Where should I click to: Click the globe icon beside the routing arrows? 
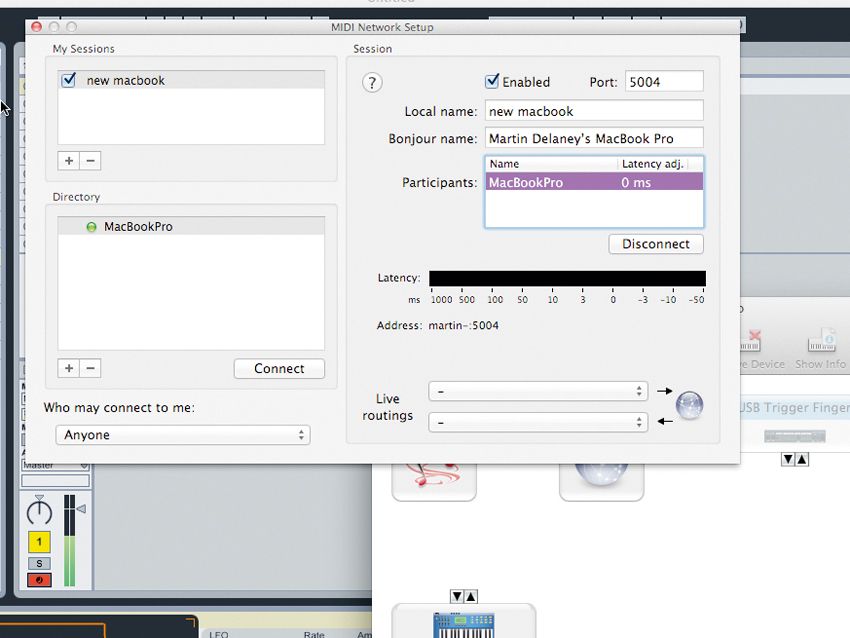[690, 406]
